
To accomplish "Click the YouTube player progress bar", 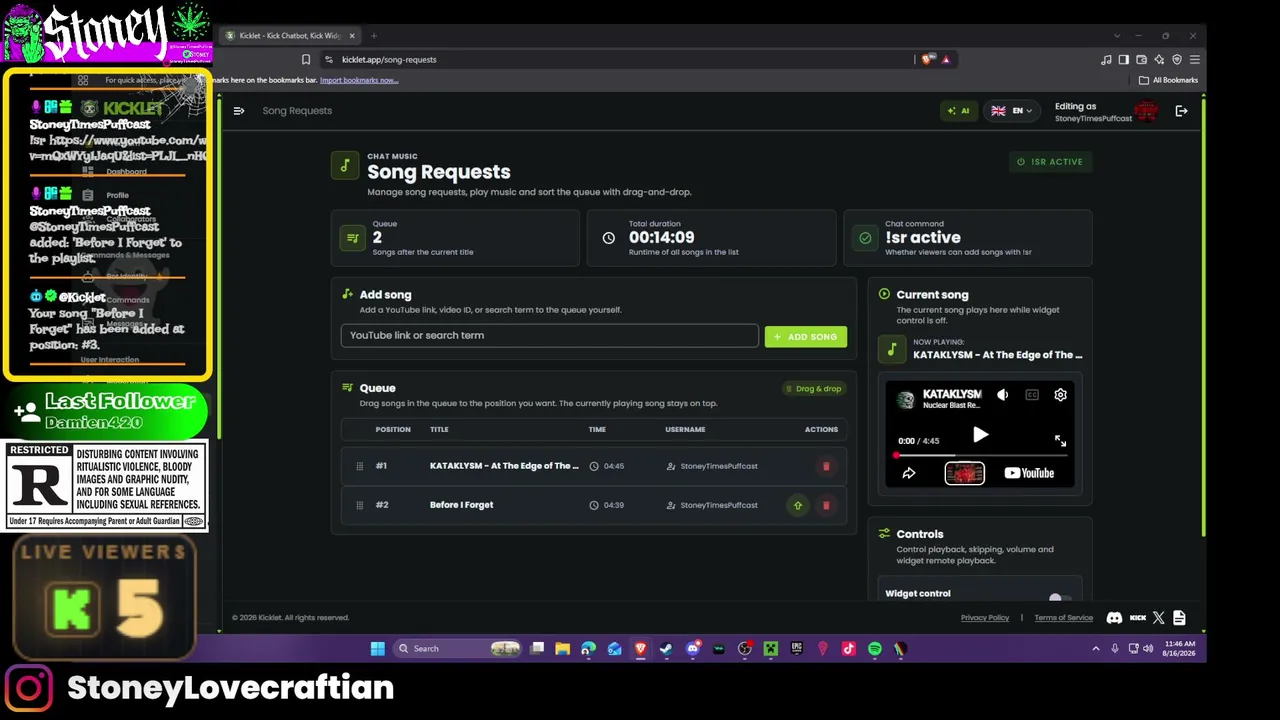I will click(x=980, y=455).
